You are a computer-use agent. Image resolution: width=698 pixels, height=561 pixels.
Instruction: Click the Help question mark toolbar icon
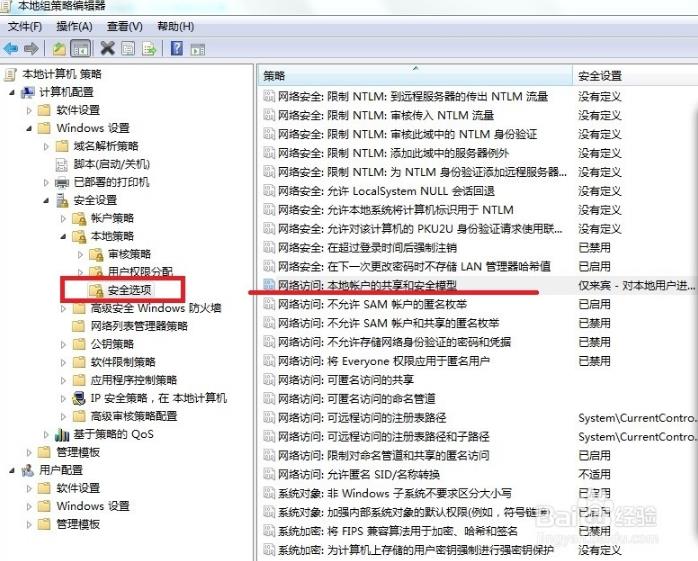[176, 48]
